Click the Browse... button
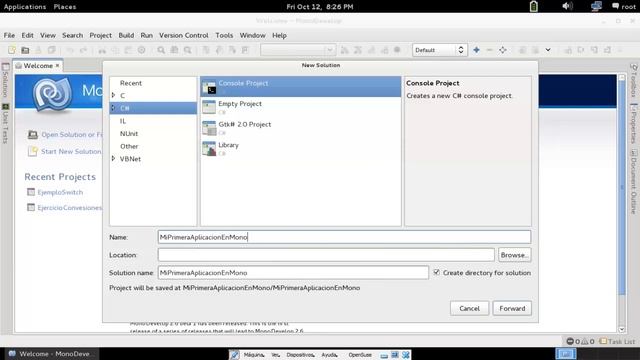 pyautogui.click(x=514, y=255)
